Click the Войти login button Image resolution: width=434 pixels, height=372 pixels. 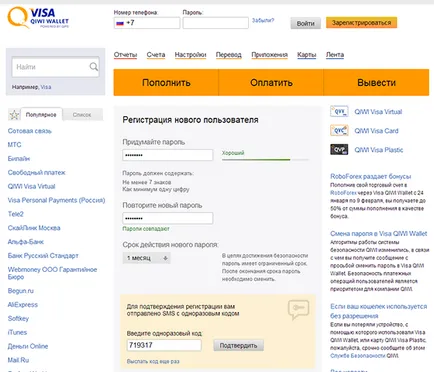(x=305, y=23)
